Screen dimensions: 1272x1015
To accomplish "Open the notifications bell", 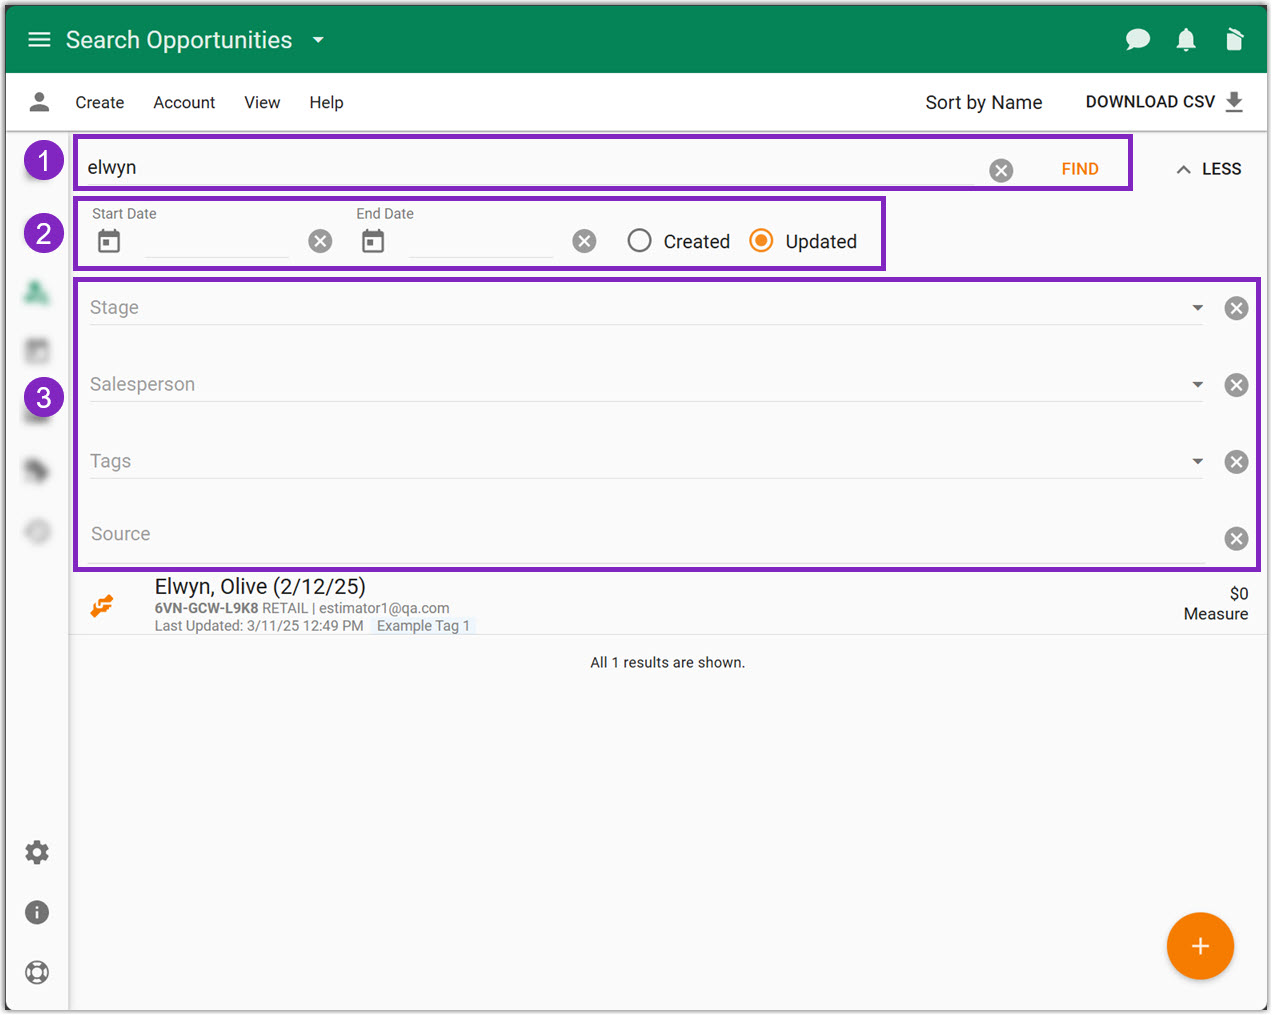I will click(x=1185, y=40).
